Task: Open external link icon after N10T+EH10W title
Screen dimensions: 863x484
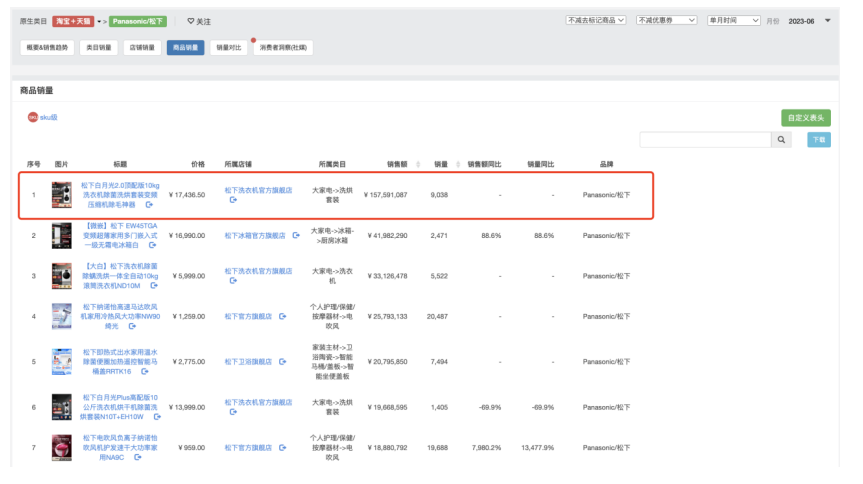Action: pyautogui.click(x=157, y=417)
